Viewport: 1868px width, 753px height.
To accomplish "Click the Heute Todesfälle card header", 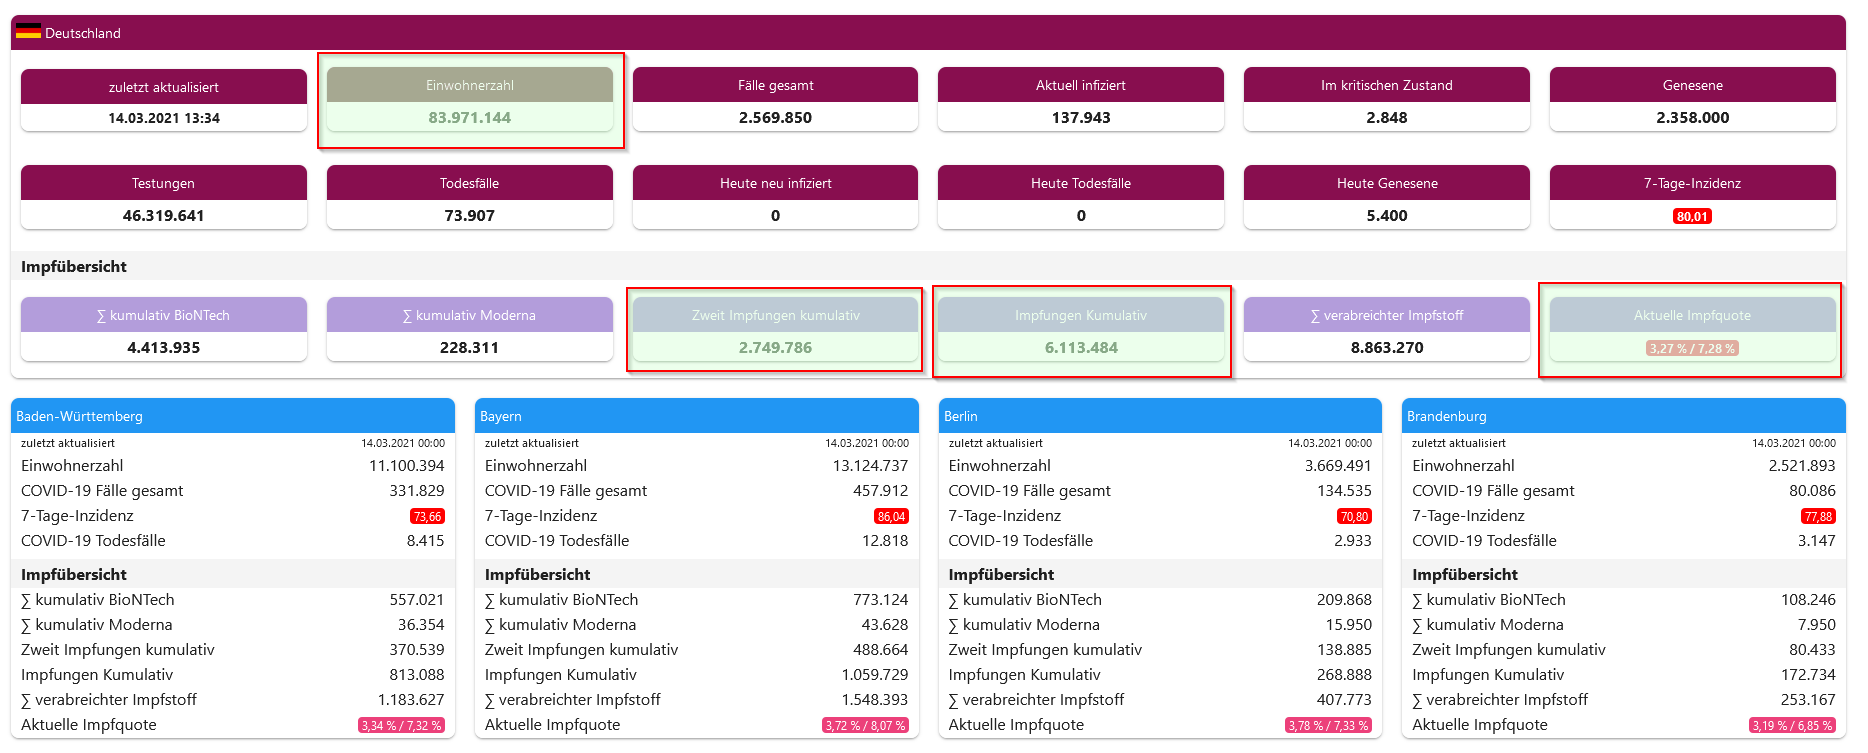I will pos(1081,183).
